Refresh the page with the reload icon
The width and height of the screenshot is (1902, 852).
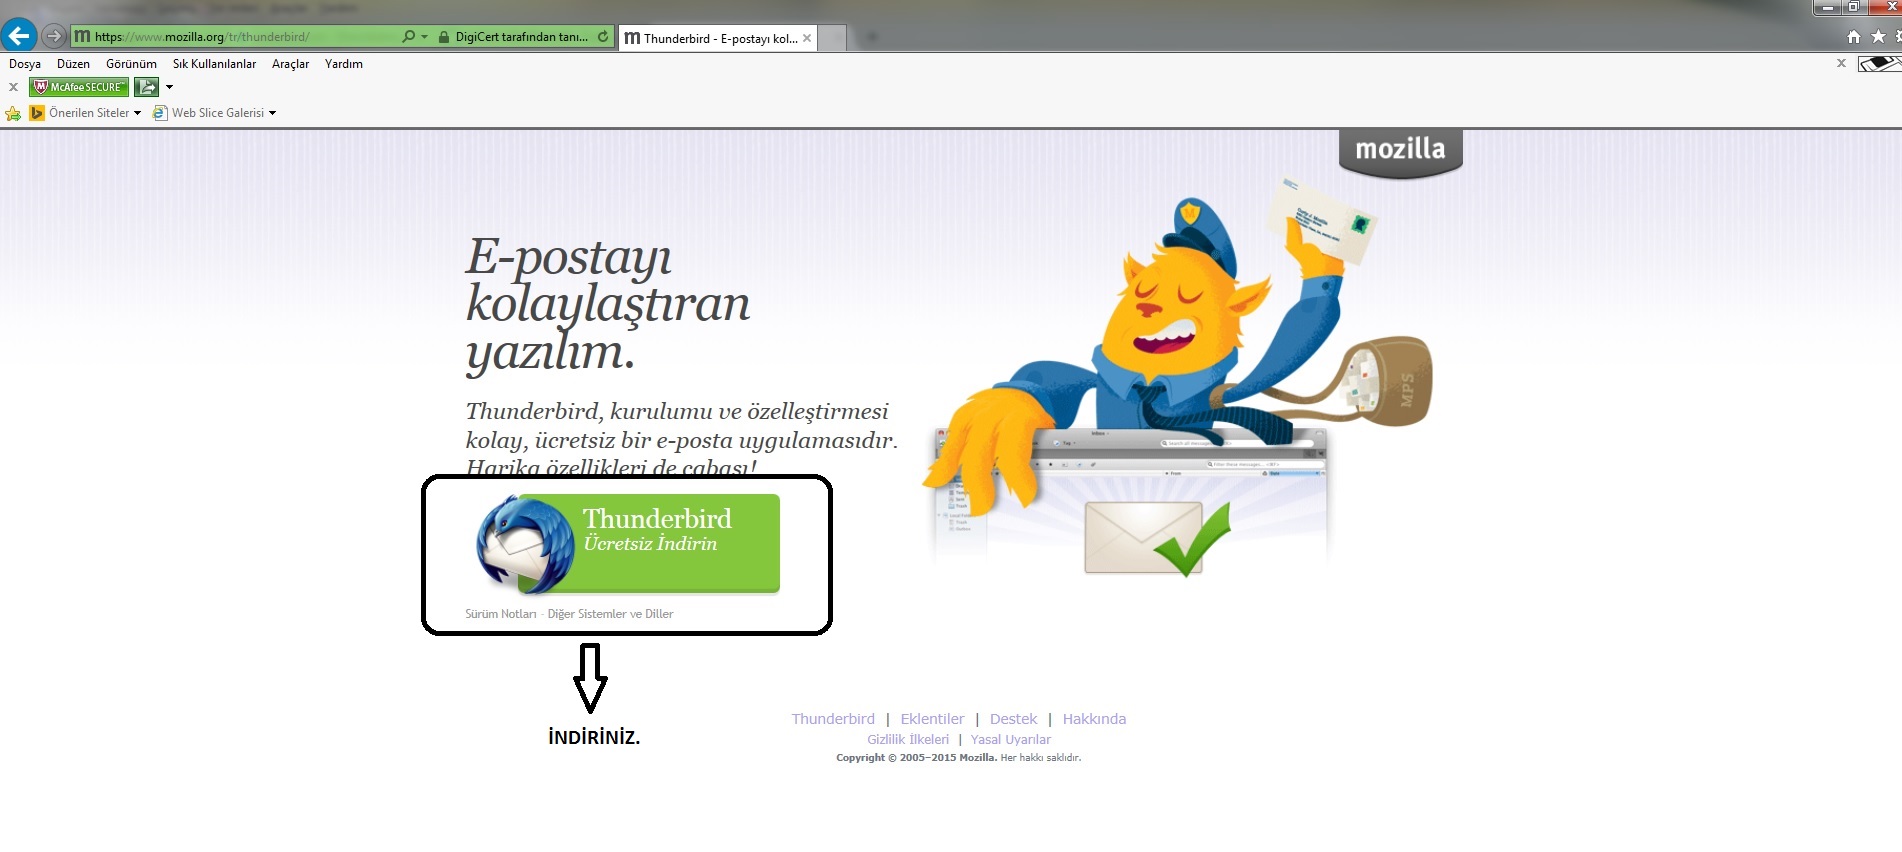[603, 37]
